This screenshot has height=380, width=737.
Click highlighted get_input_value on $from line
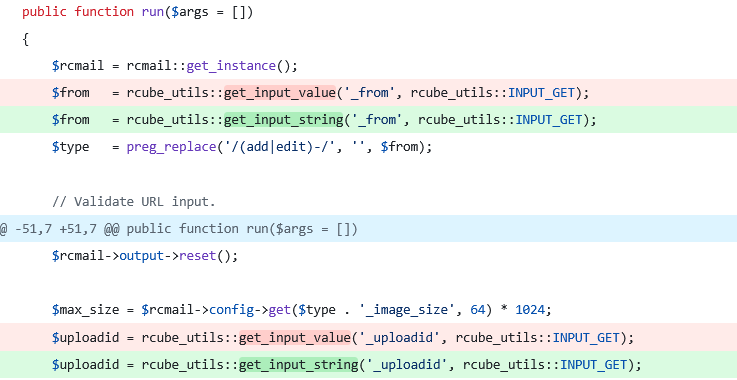(x=280, y=93)
